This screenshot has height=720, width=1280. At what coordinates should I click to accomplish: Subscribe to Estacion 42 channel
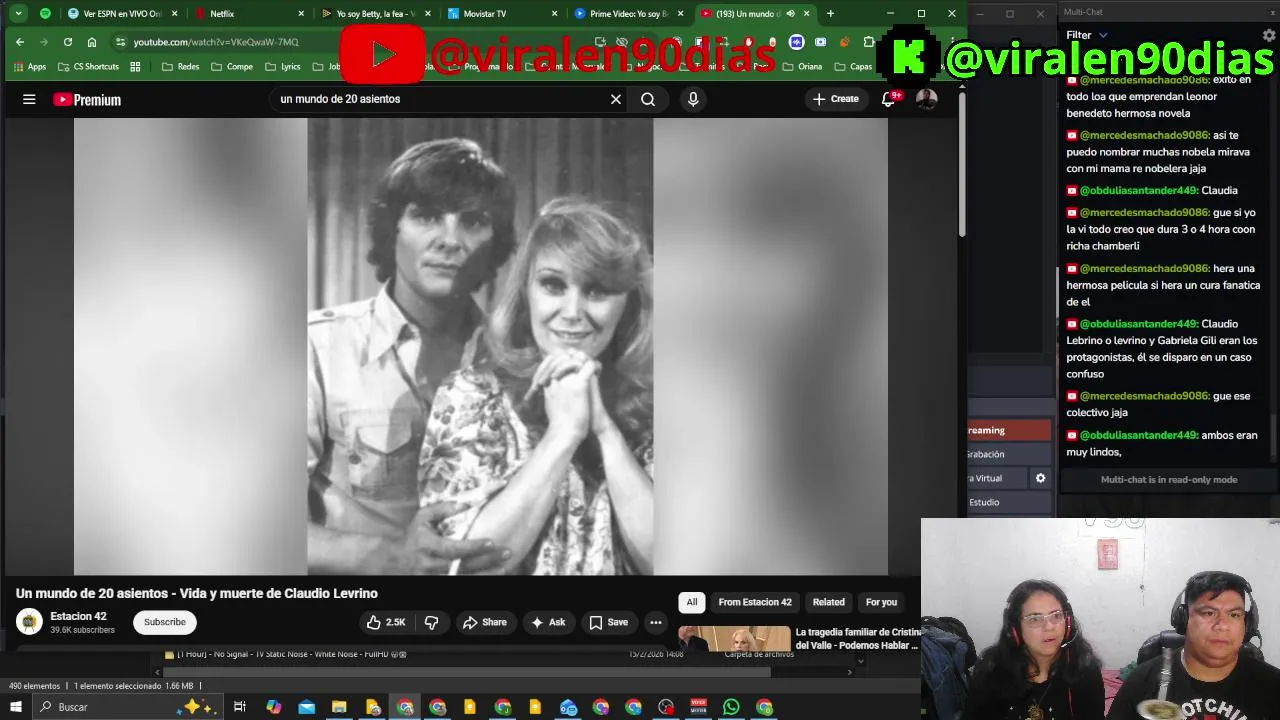pyautogui.click(x=165, y=622)
